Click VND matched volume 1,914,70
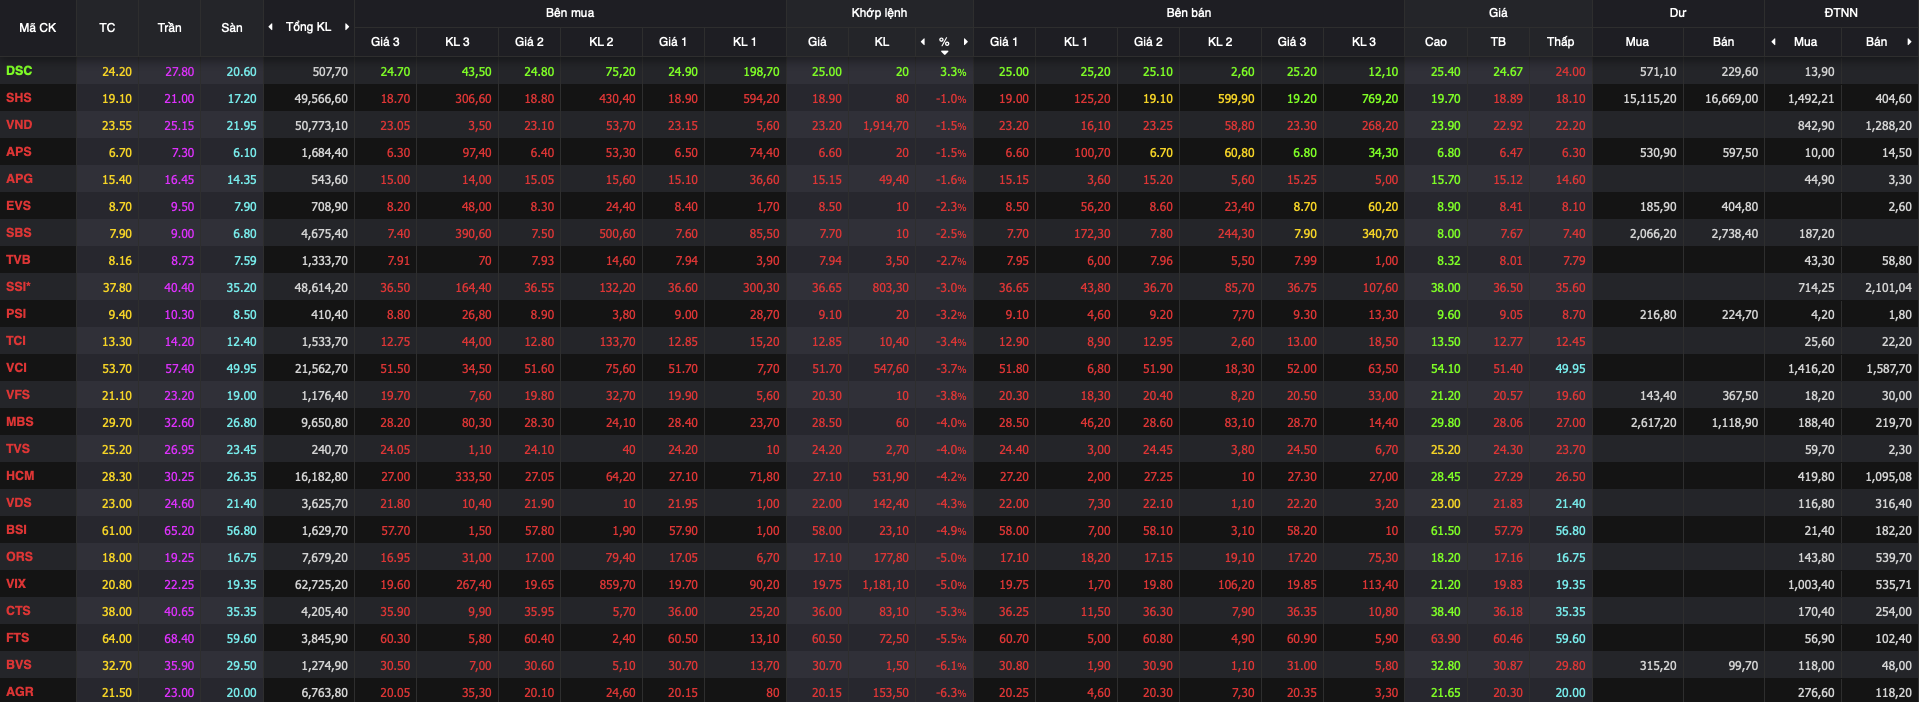Screen dimensions: 1919x702 pyautogui.click(x=886, y=126)
